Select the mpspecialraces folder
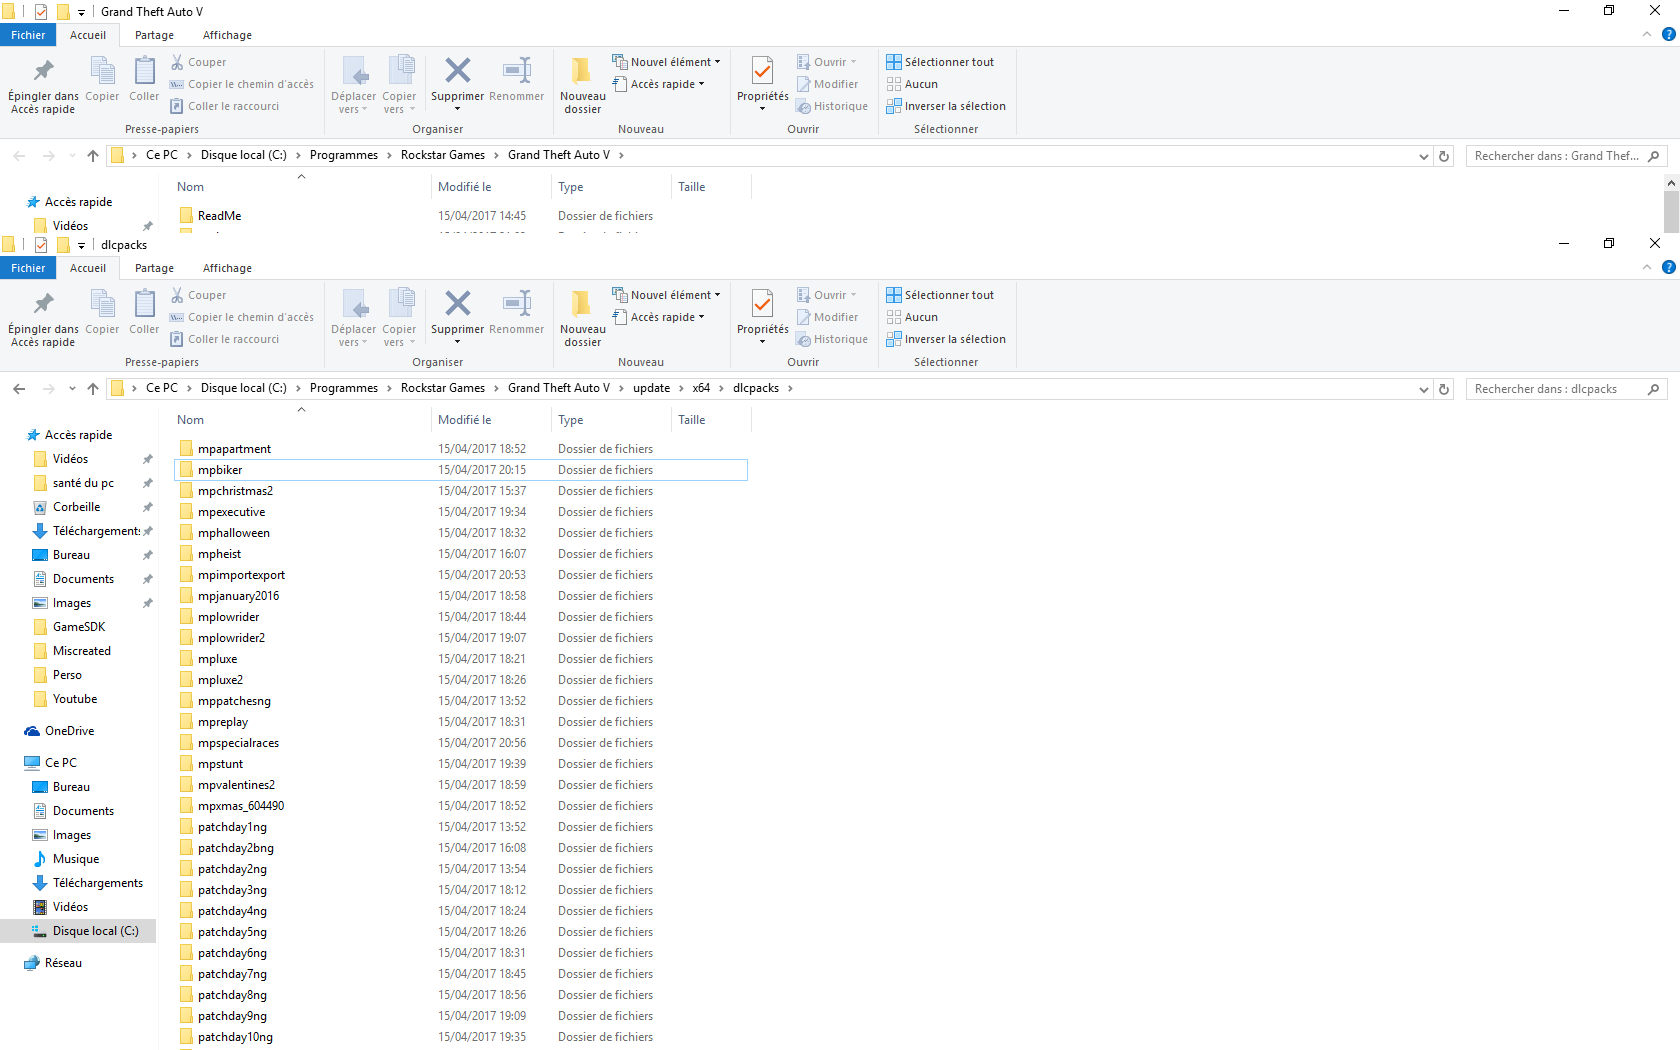Screen dimensions: 1680x1050 461,743
